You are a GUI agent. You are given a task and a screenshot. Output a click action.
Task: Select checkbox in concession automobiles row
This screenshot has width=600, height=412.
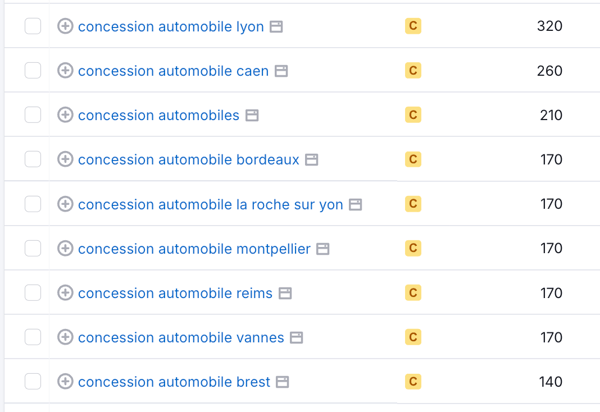coord(33,115)
